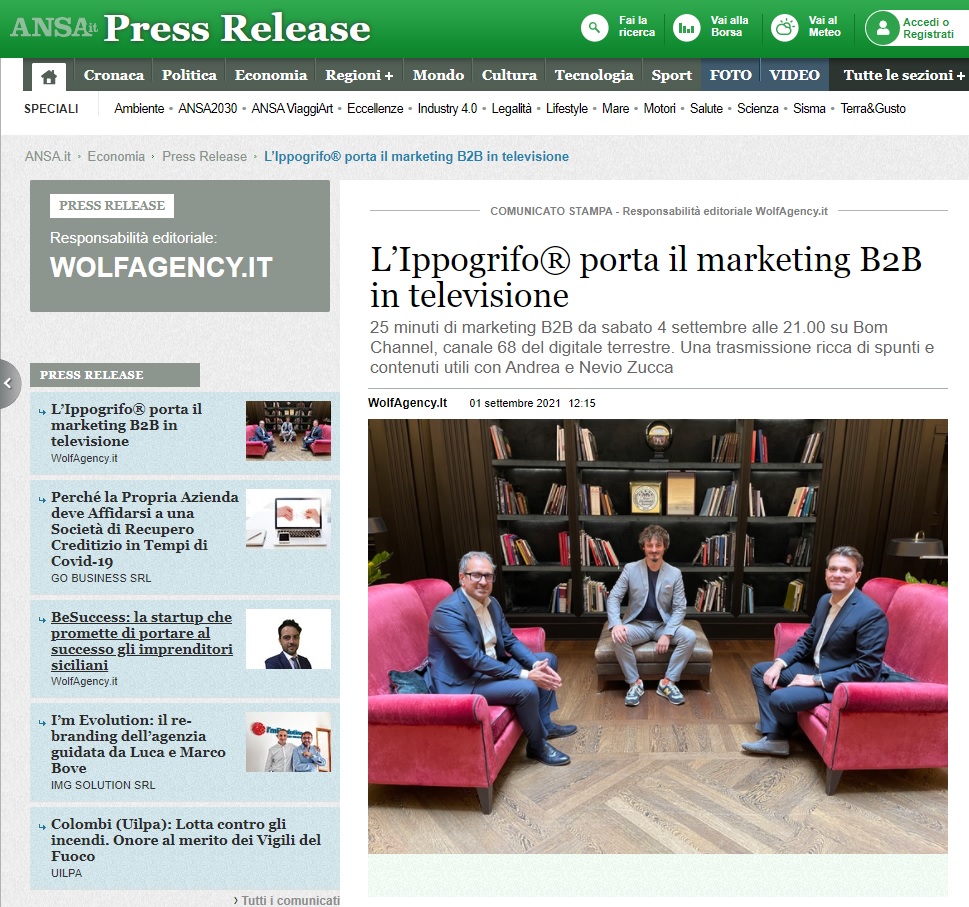Click the home icon in navigation bar
The image size is (969, 907).
pyautogui.click(x=48, y=76)
